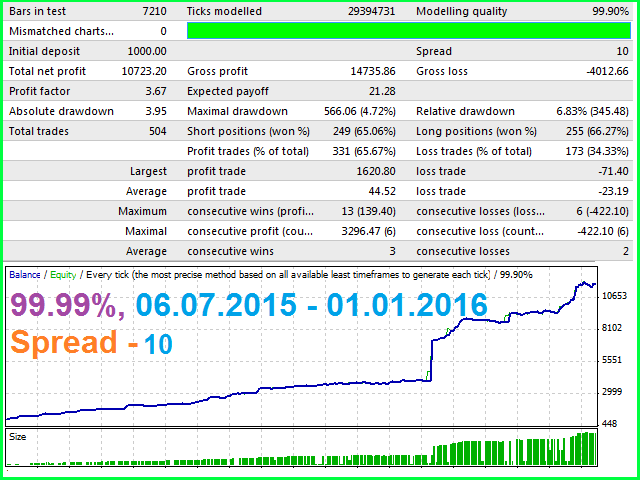The width and height of the screenshot is (640, 480).
Task: Select the Profit factor row value 3.67
Action: pos(156,91)
